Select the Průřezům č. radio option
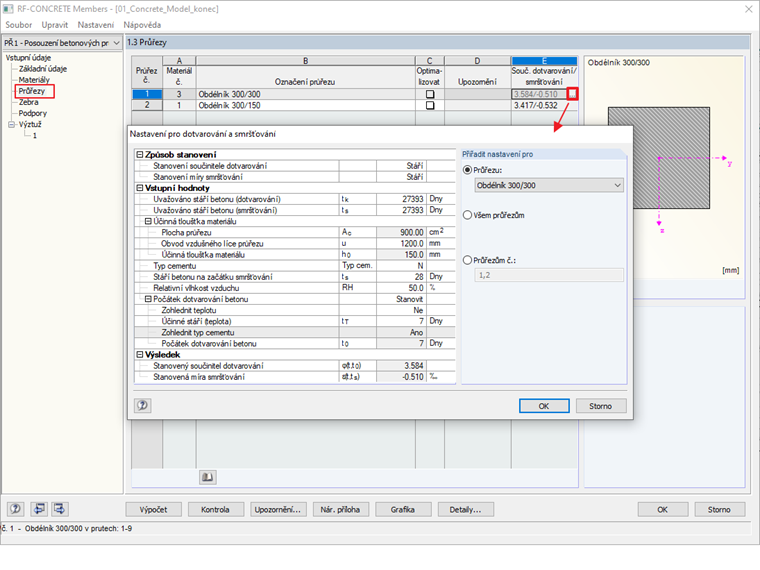760x570 pixels. coord(467,260)
